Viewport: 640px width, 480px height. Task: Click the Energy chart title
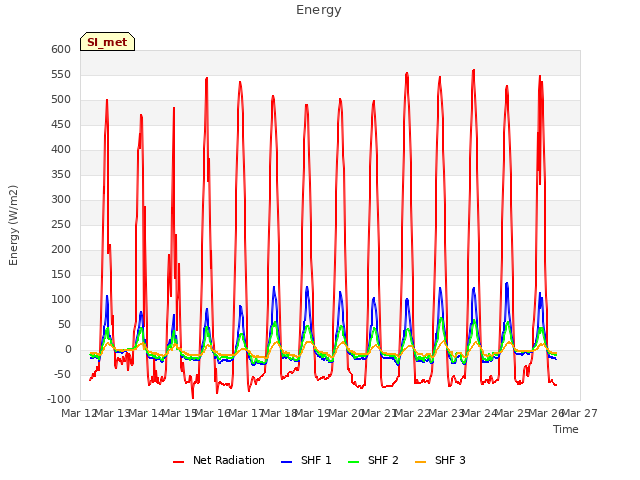pyautogui.click(x=319, y=10)
